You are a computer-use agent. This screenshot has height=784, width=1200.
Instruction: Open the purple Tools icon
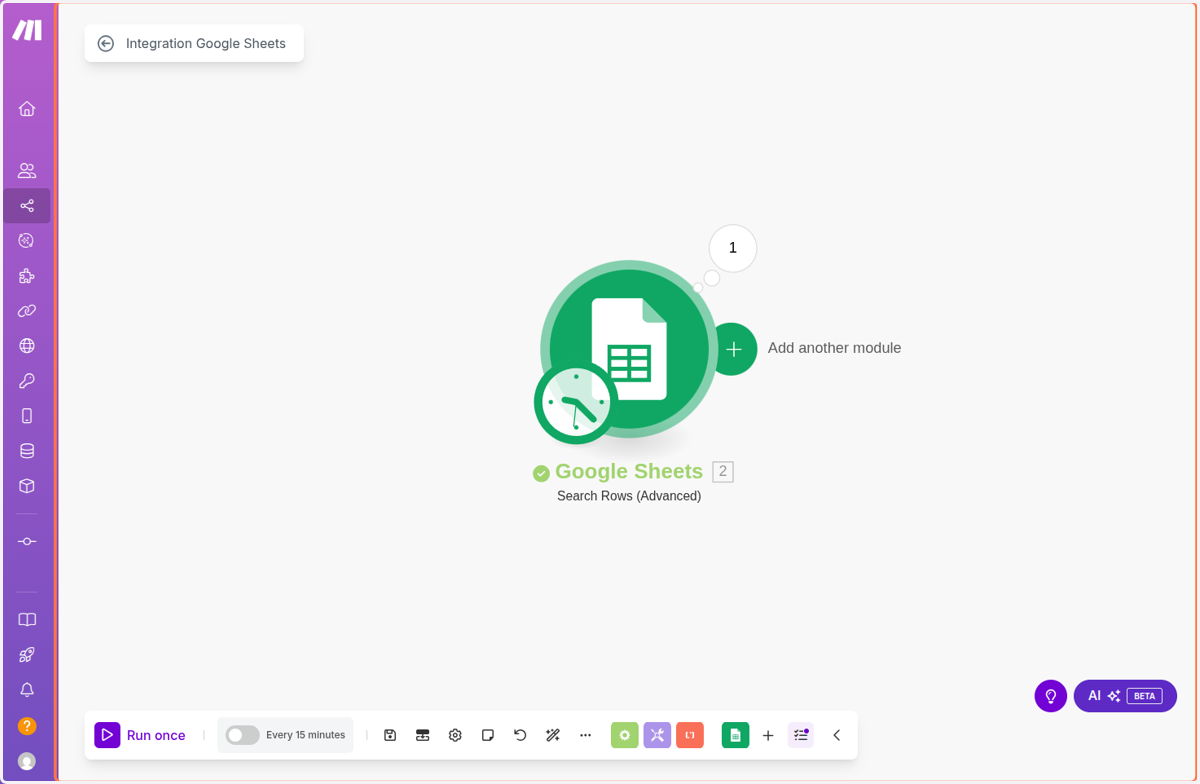pos(657,735)
